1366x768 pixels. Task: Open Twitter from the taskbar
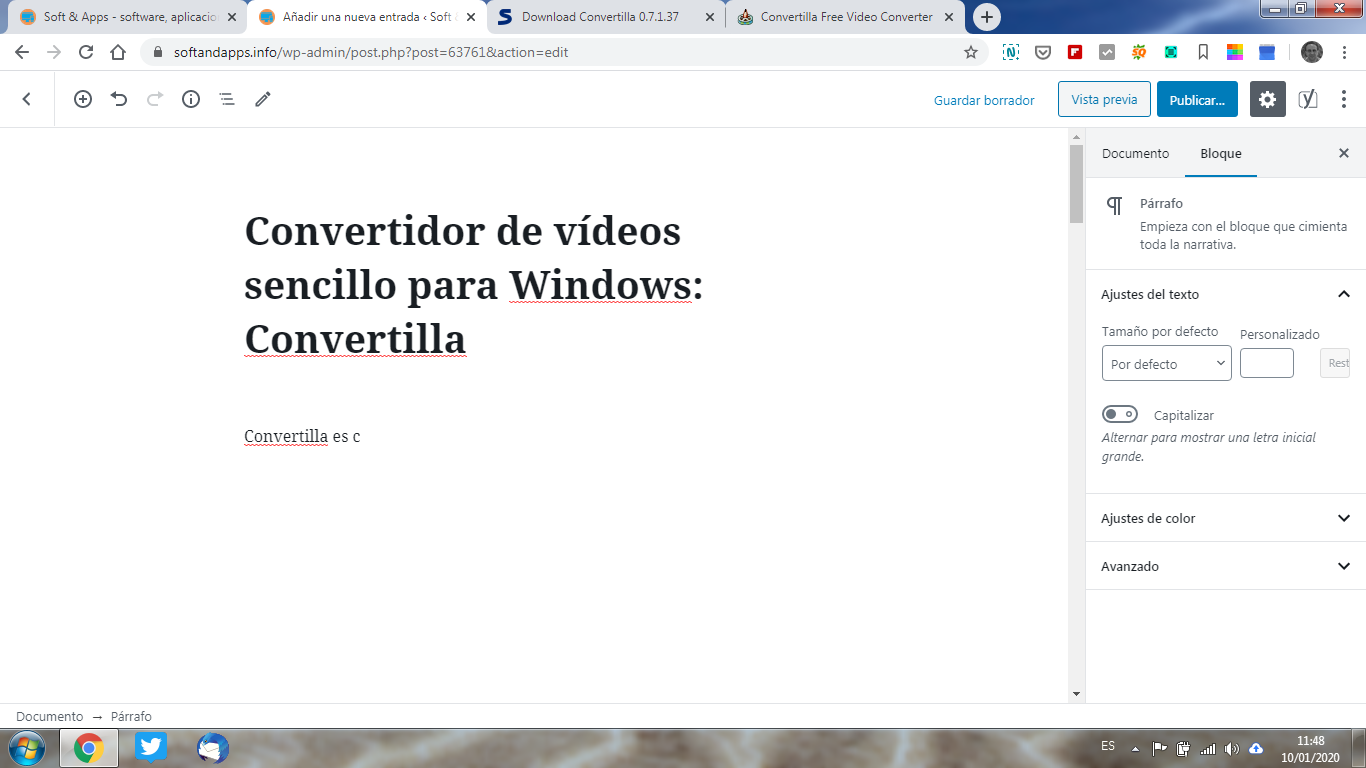click(x=151, y=748)
